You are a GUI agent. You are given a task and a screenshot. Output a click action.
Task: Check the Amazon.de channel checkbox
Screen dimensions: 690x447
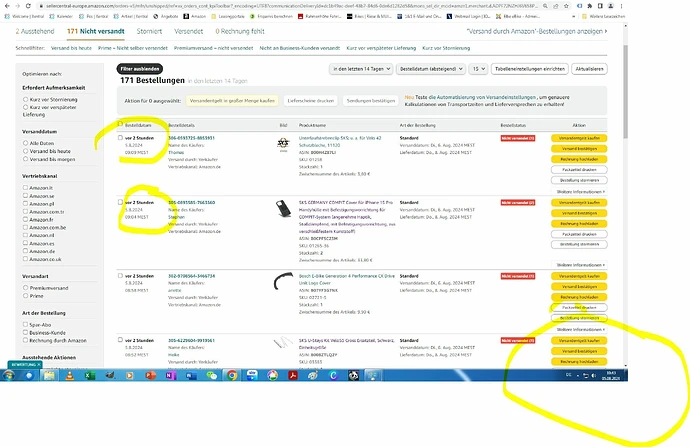pyautogui.click(x=26, y=251)
